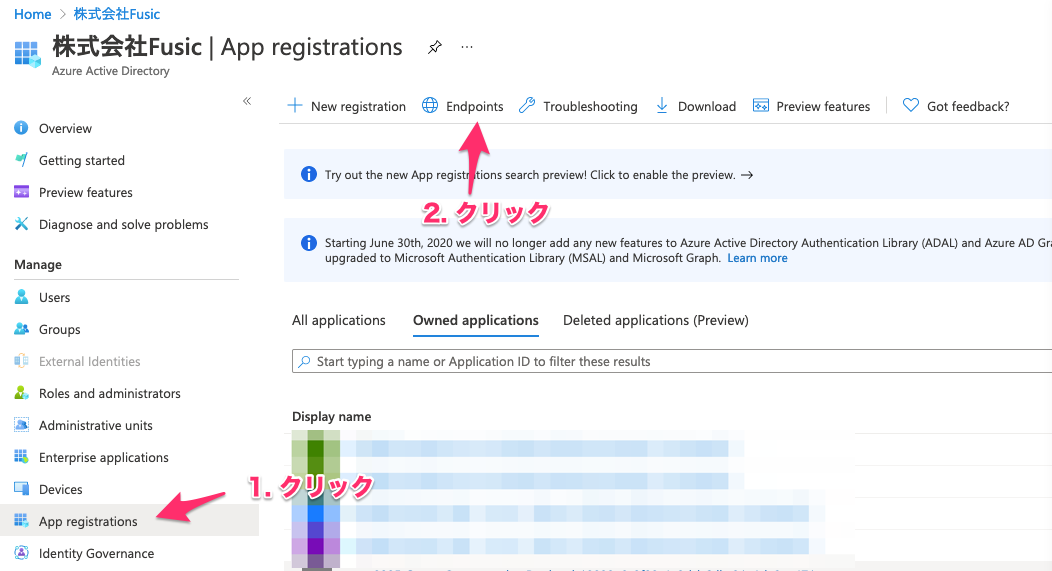The image size is (1052, 571).
Task: Click the application name filter search box
Action: (670, 361)
